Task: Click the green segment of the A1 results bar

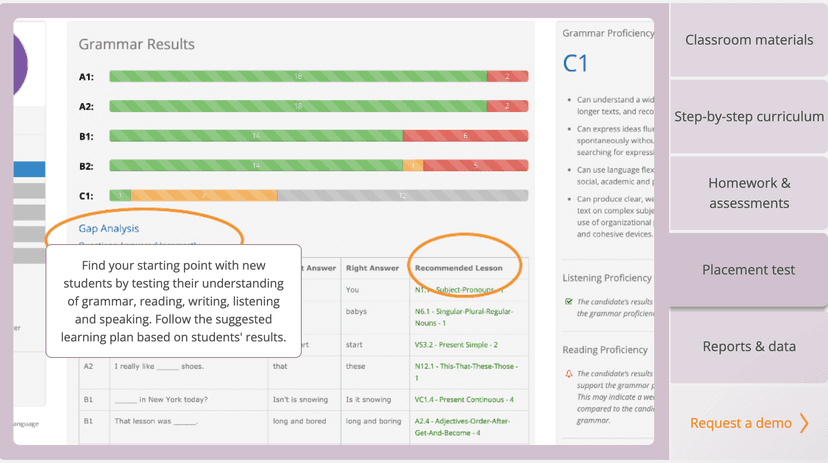Action: click(297, 76)
